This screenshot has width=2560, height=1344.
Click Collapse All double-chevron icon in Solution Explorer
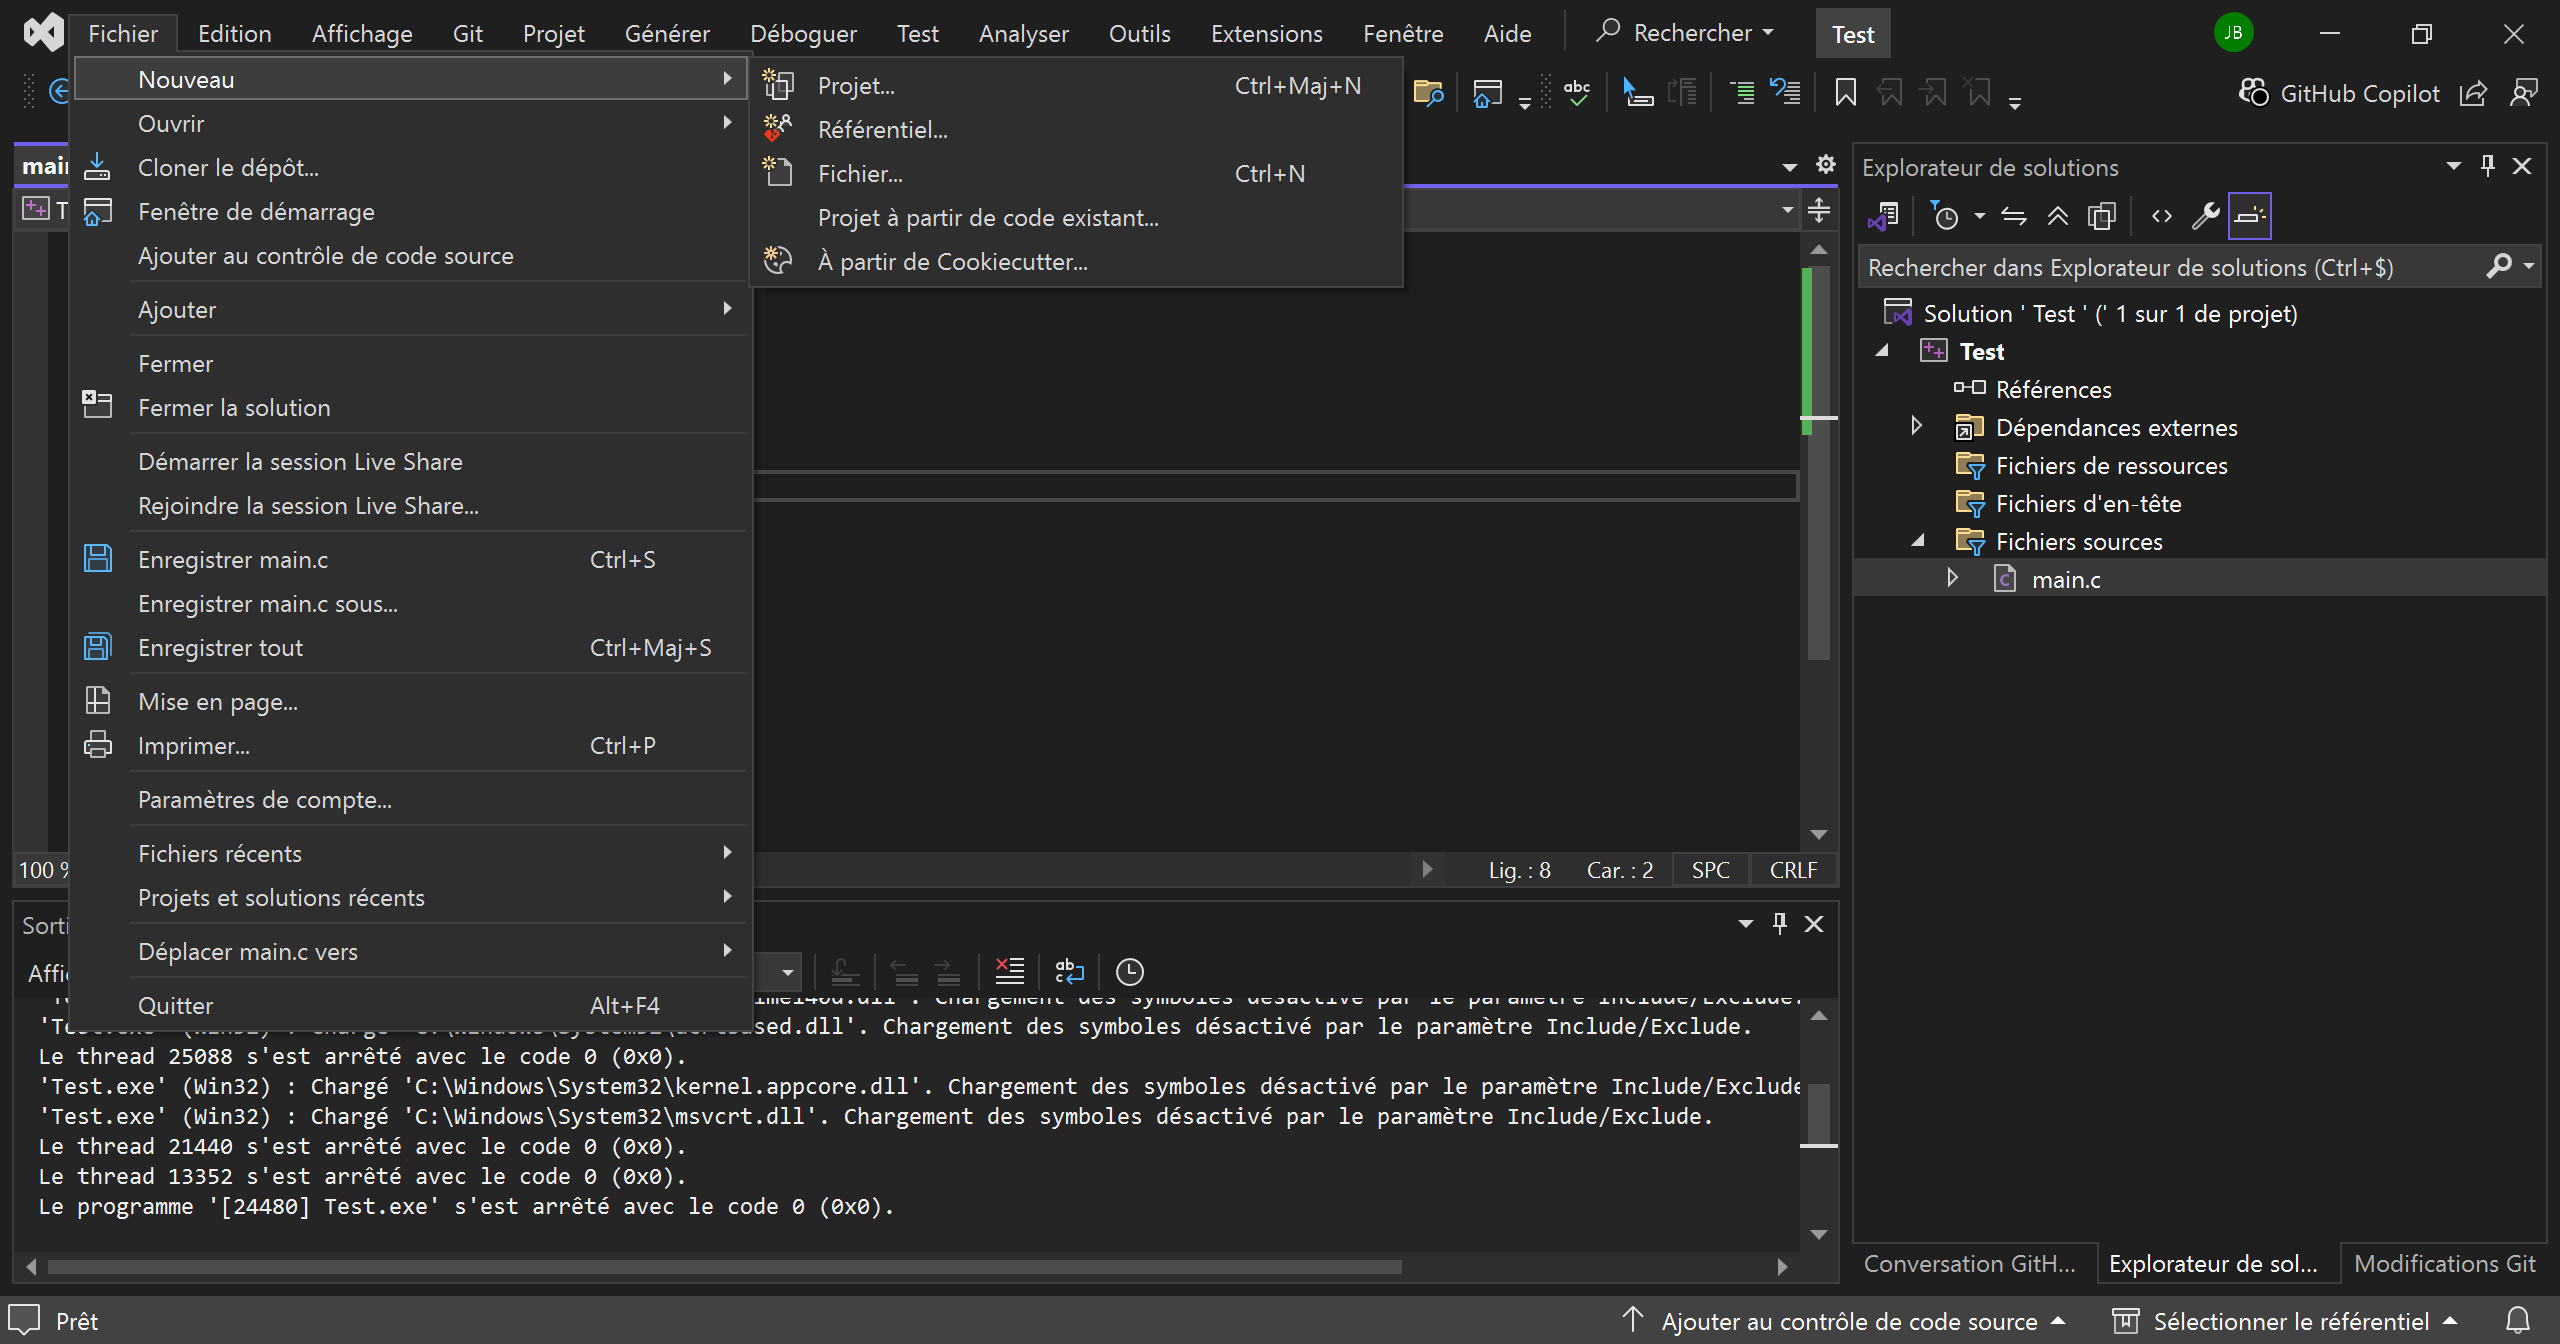pos(2057,216)
